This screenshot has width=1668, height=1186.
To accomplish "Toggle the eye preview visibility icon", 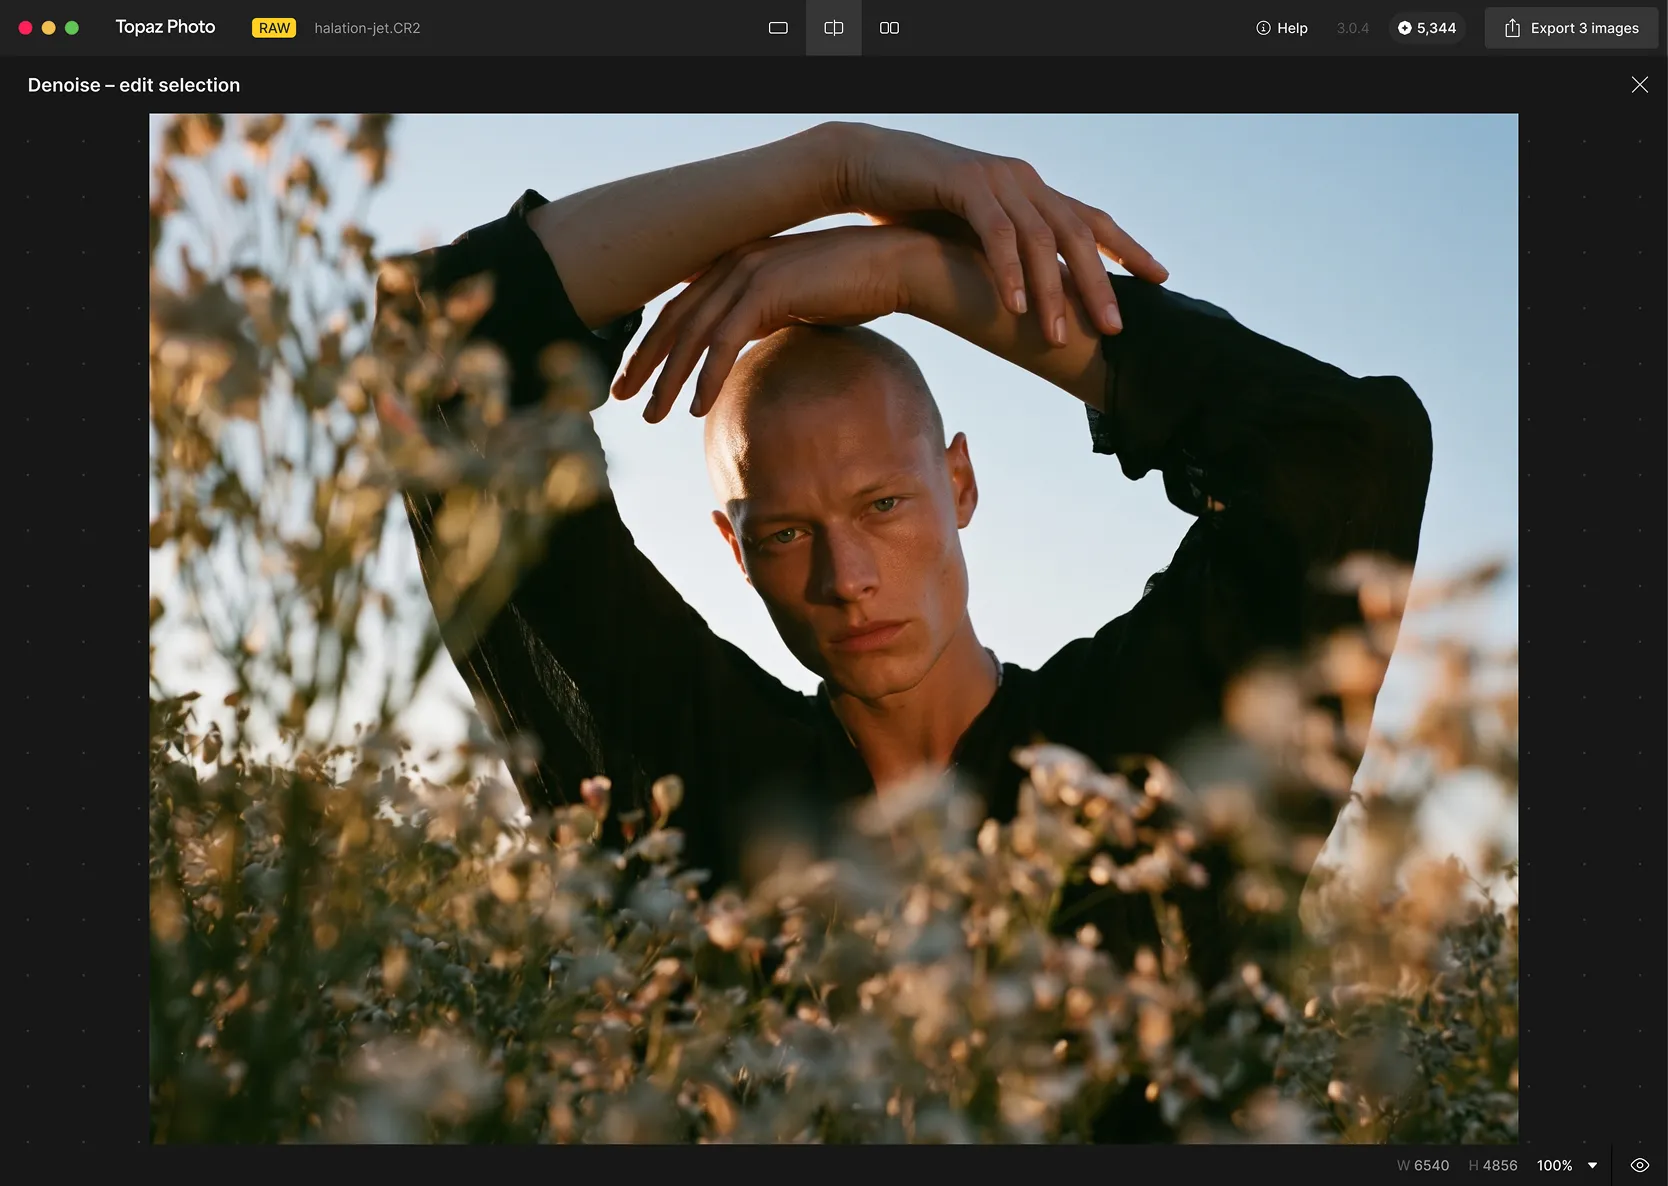I will click(1640, 1165).
